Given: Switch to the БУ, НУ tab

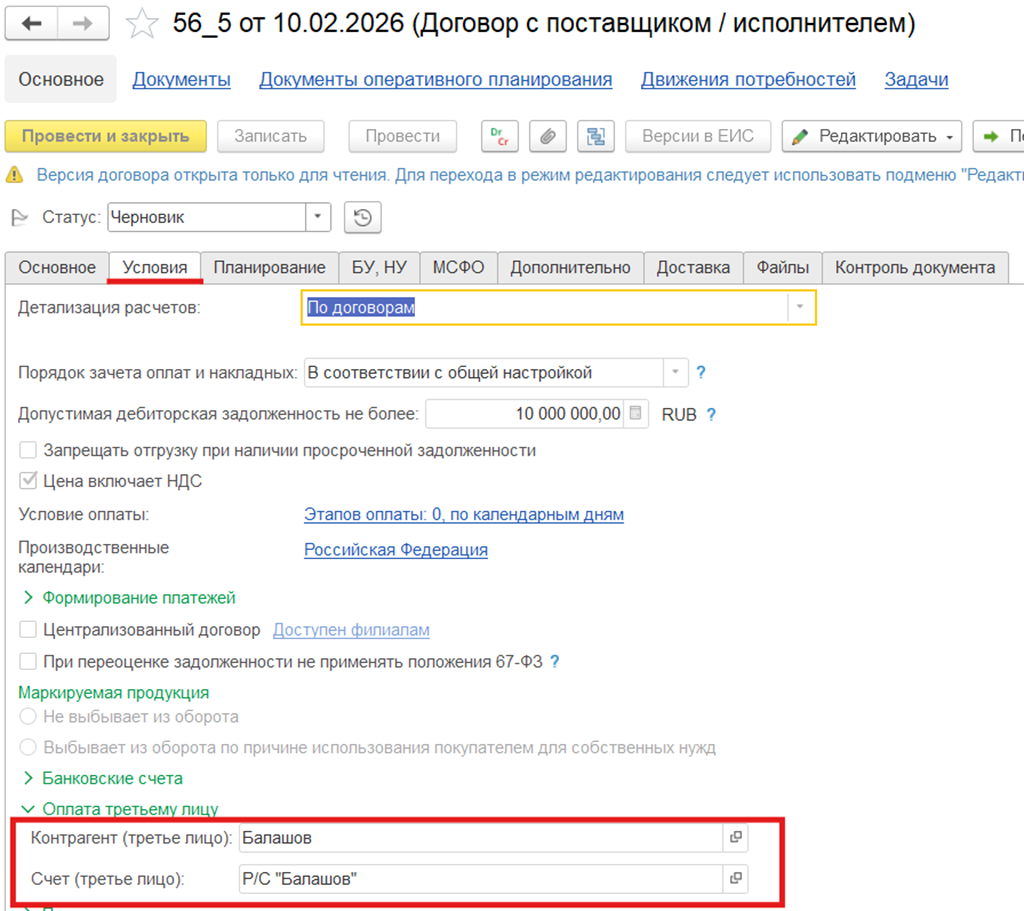Looking at the screenshot, I should click(x=379, y=267).
